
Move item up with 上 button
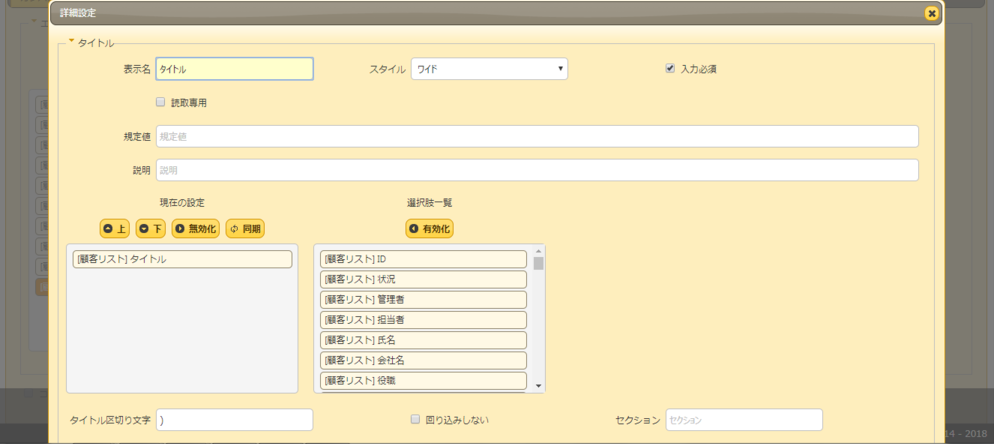(x=115, y=228)
